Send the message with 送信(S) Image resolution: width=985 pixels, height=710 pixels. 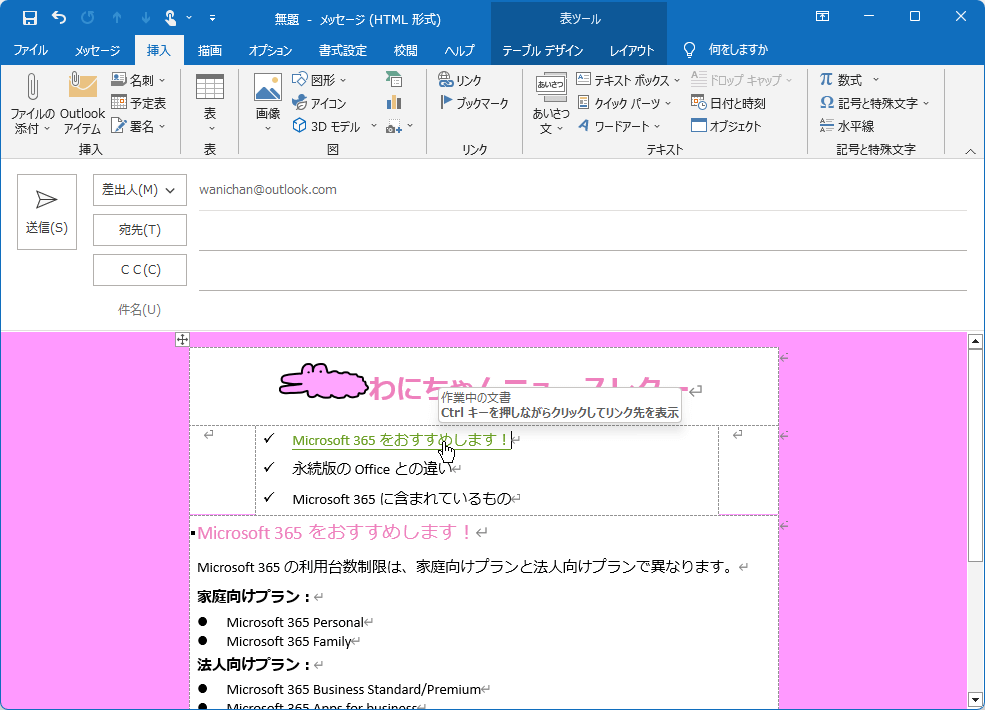click(x=47, y=212)
